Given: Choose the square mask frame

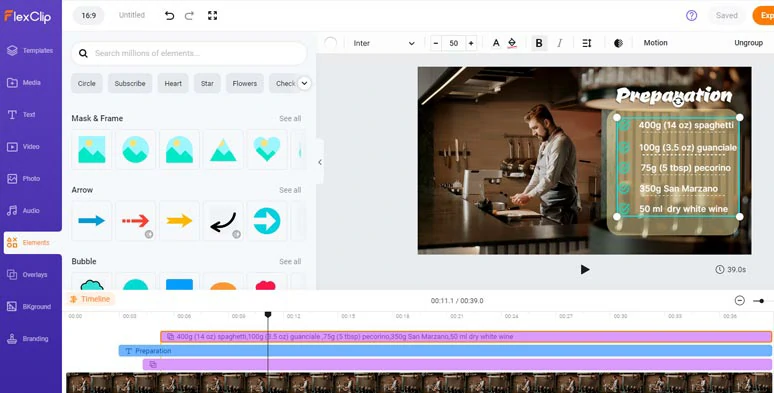Looking at the screenshot, I should tap(92, 150).
